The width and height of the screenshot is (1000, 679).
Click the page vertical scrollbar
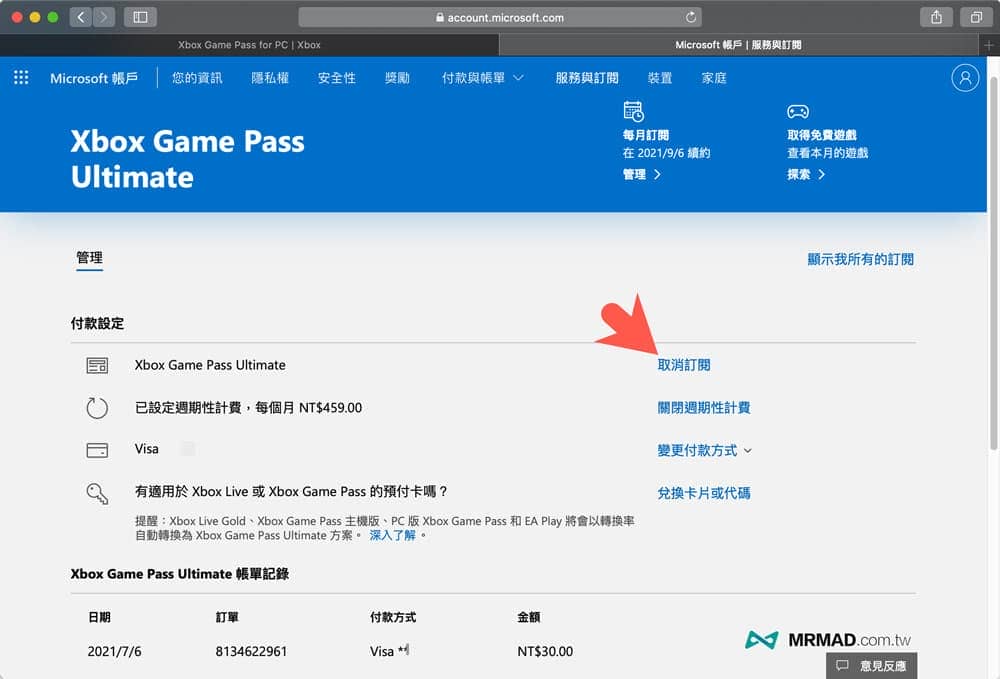pos(994,263)
